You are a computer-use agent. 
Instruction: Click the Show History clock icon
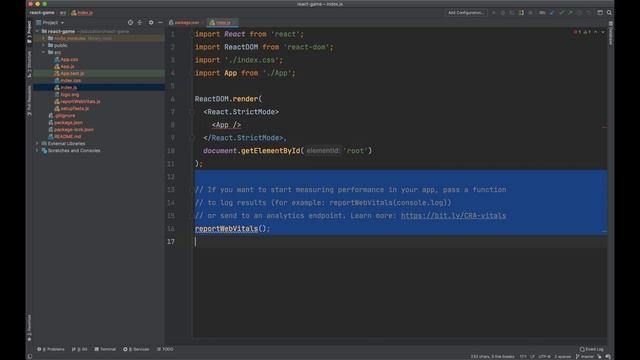point(579,13)
